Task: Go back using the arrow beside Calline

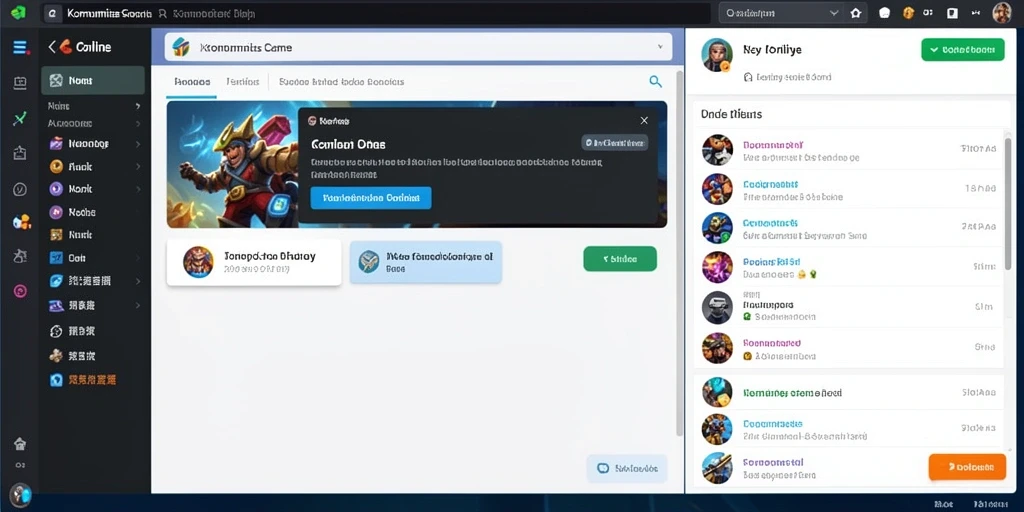Action: click(52, 47)
